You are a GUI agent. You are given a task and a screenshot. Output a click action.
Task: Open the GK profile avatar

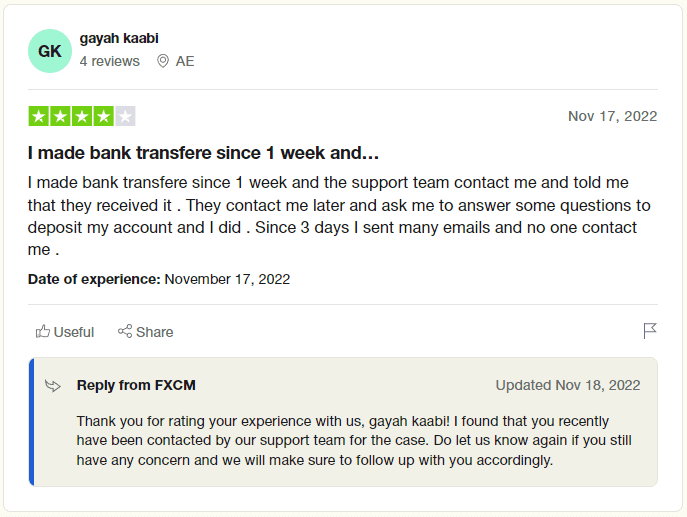click(50, 50)
